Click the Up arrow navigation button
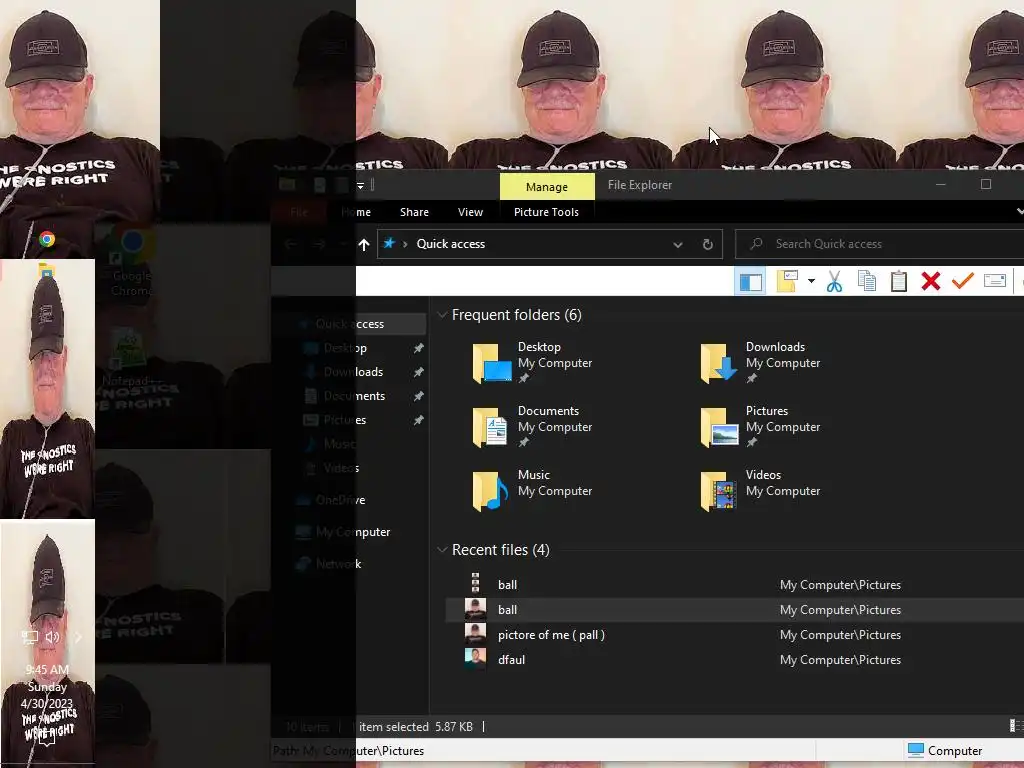This screenshot has width=1024, height=768. (x=364, y=244)
